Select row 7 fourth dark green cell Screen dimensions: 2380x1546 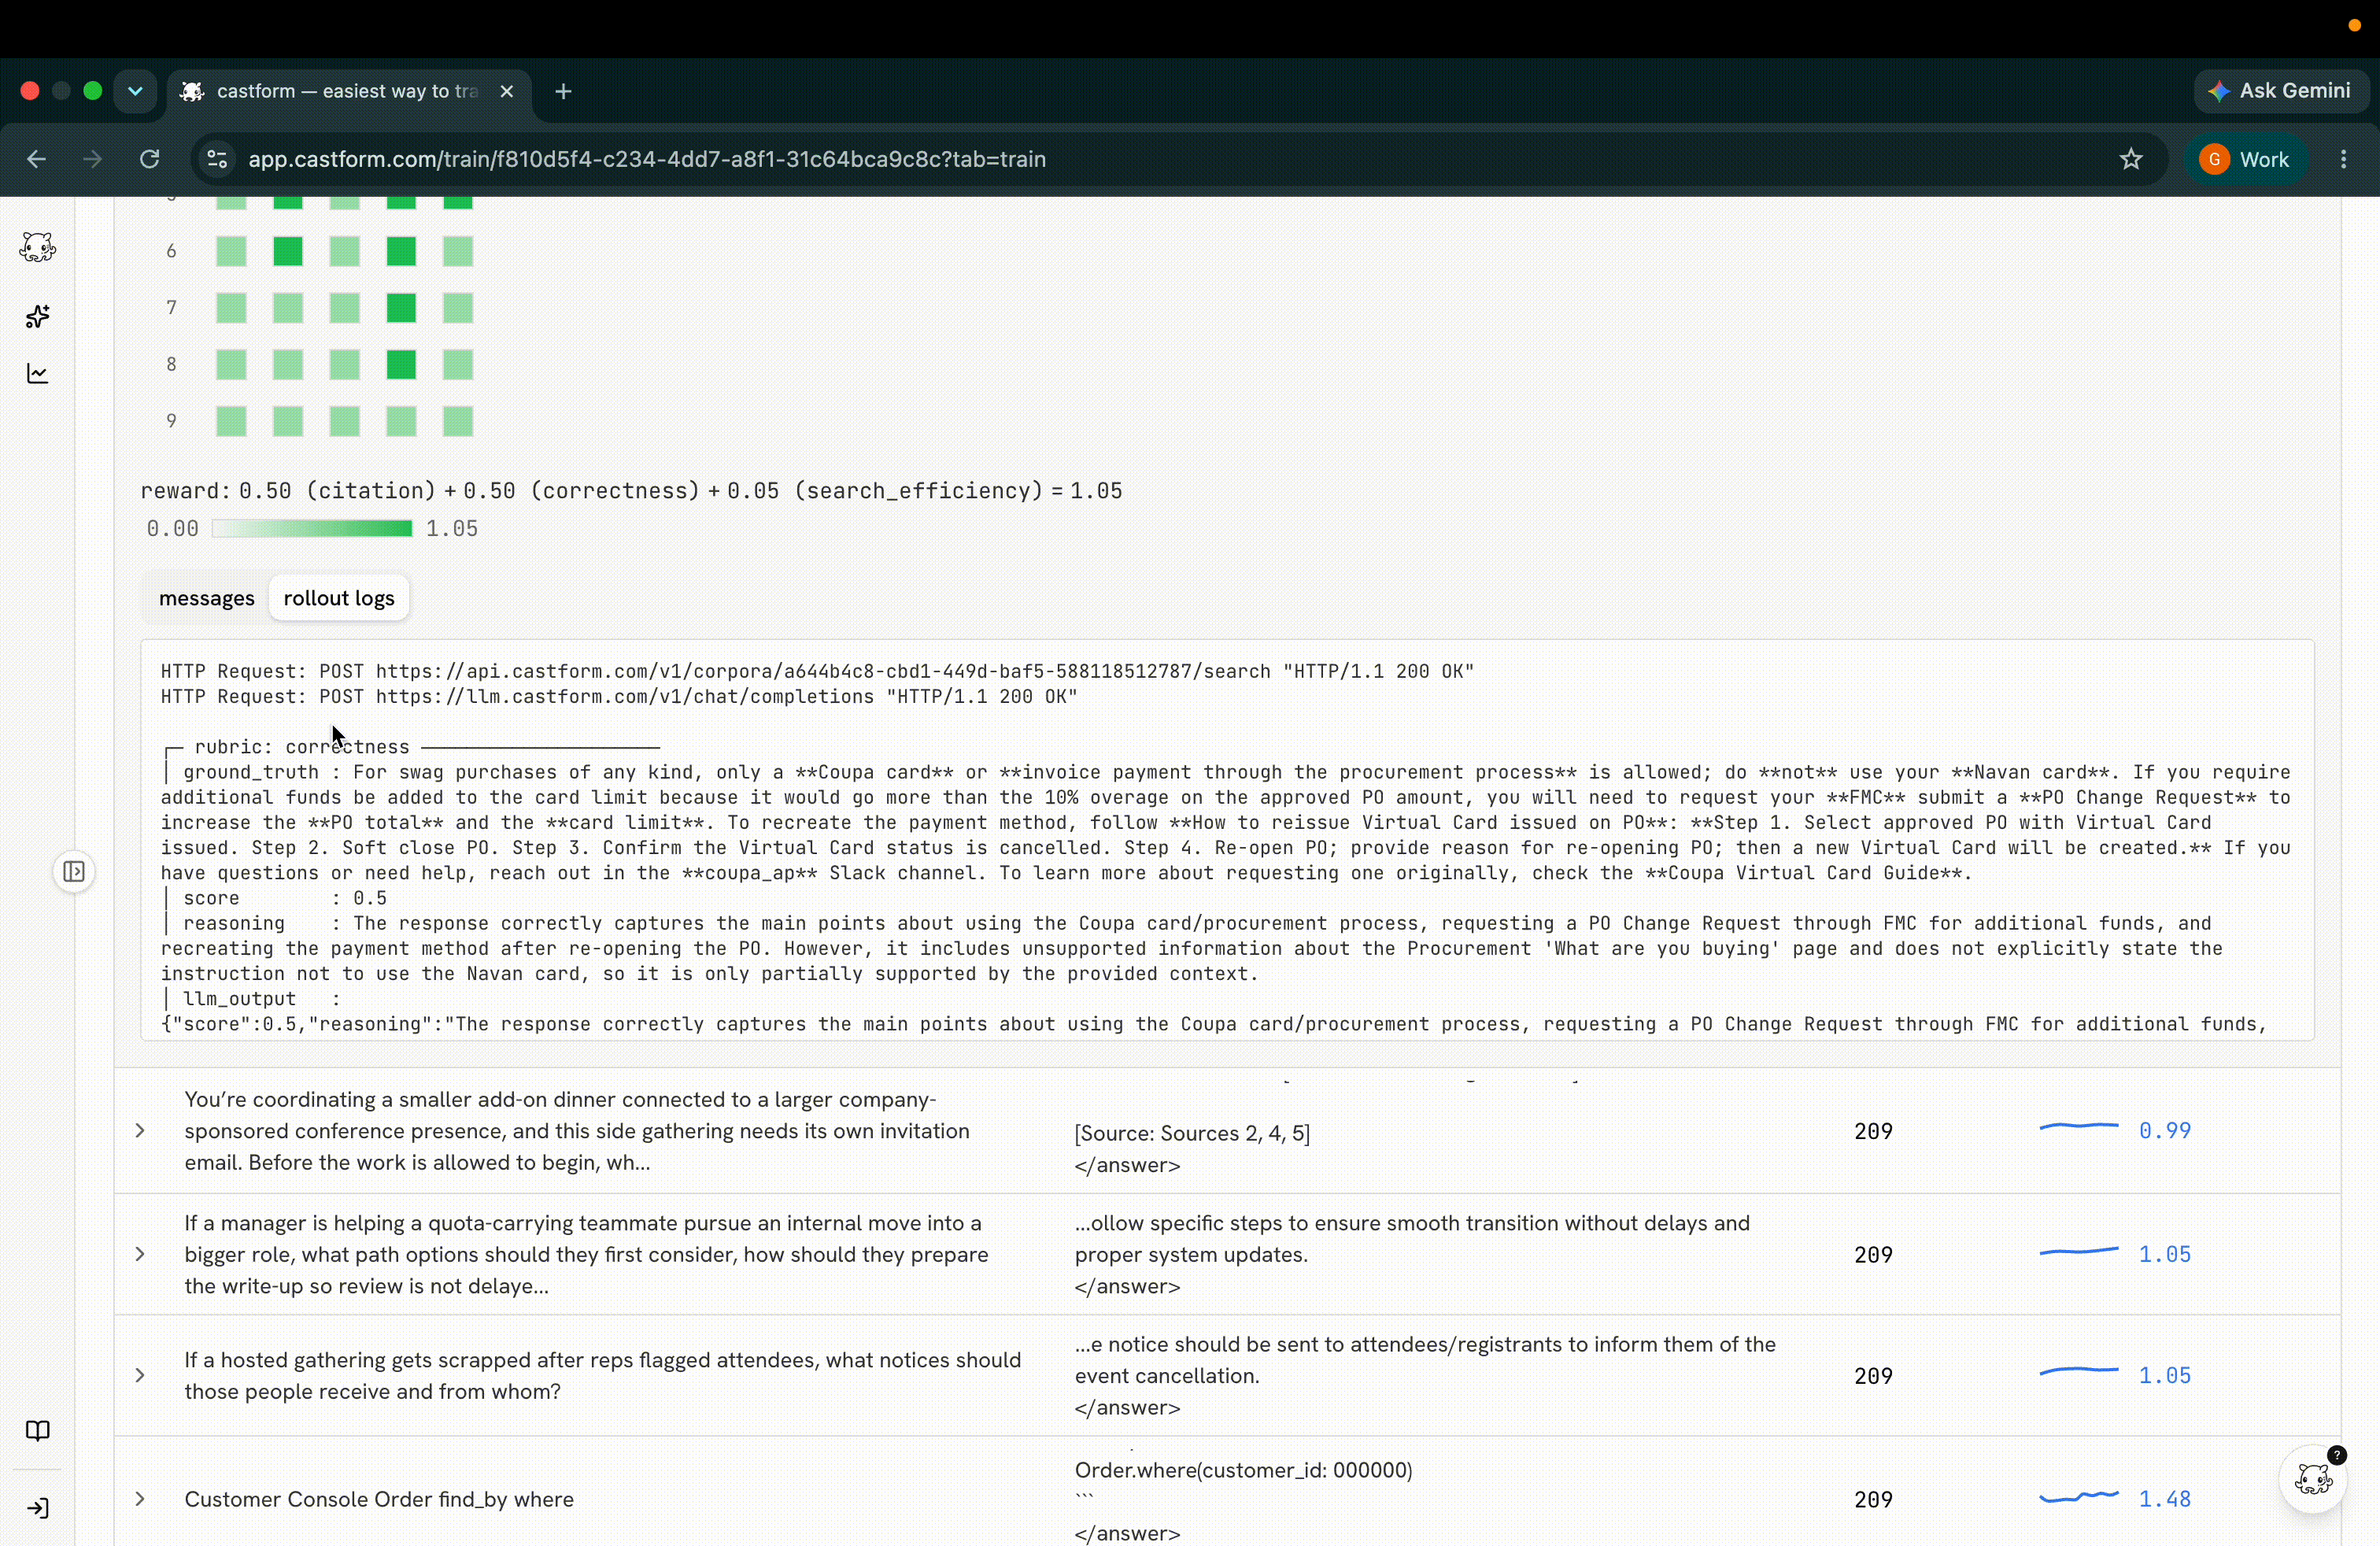[x=401, y=308]
